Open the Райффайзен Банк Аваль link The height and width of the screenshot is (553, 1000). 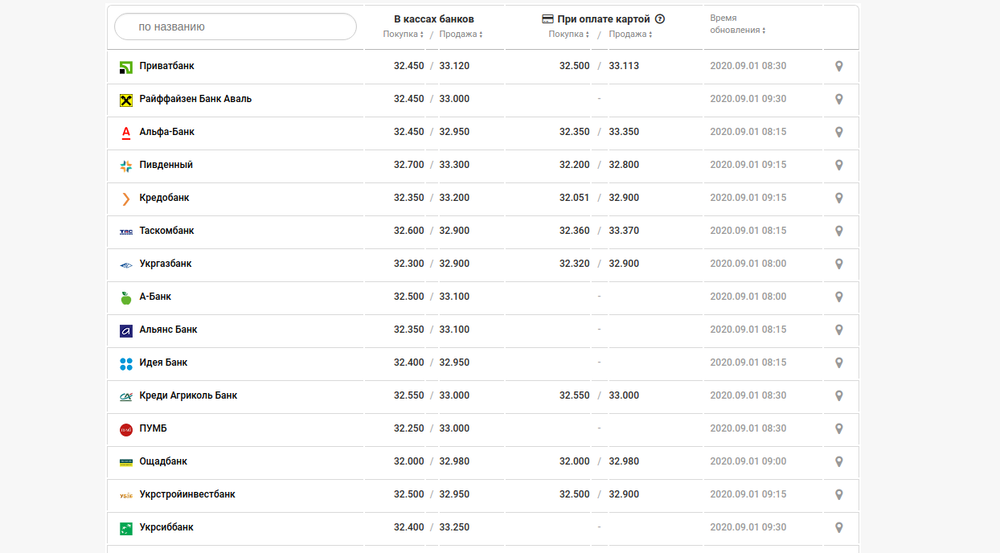(x=195, y=99)
